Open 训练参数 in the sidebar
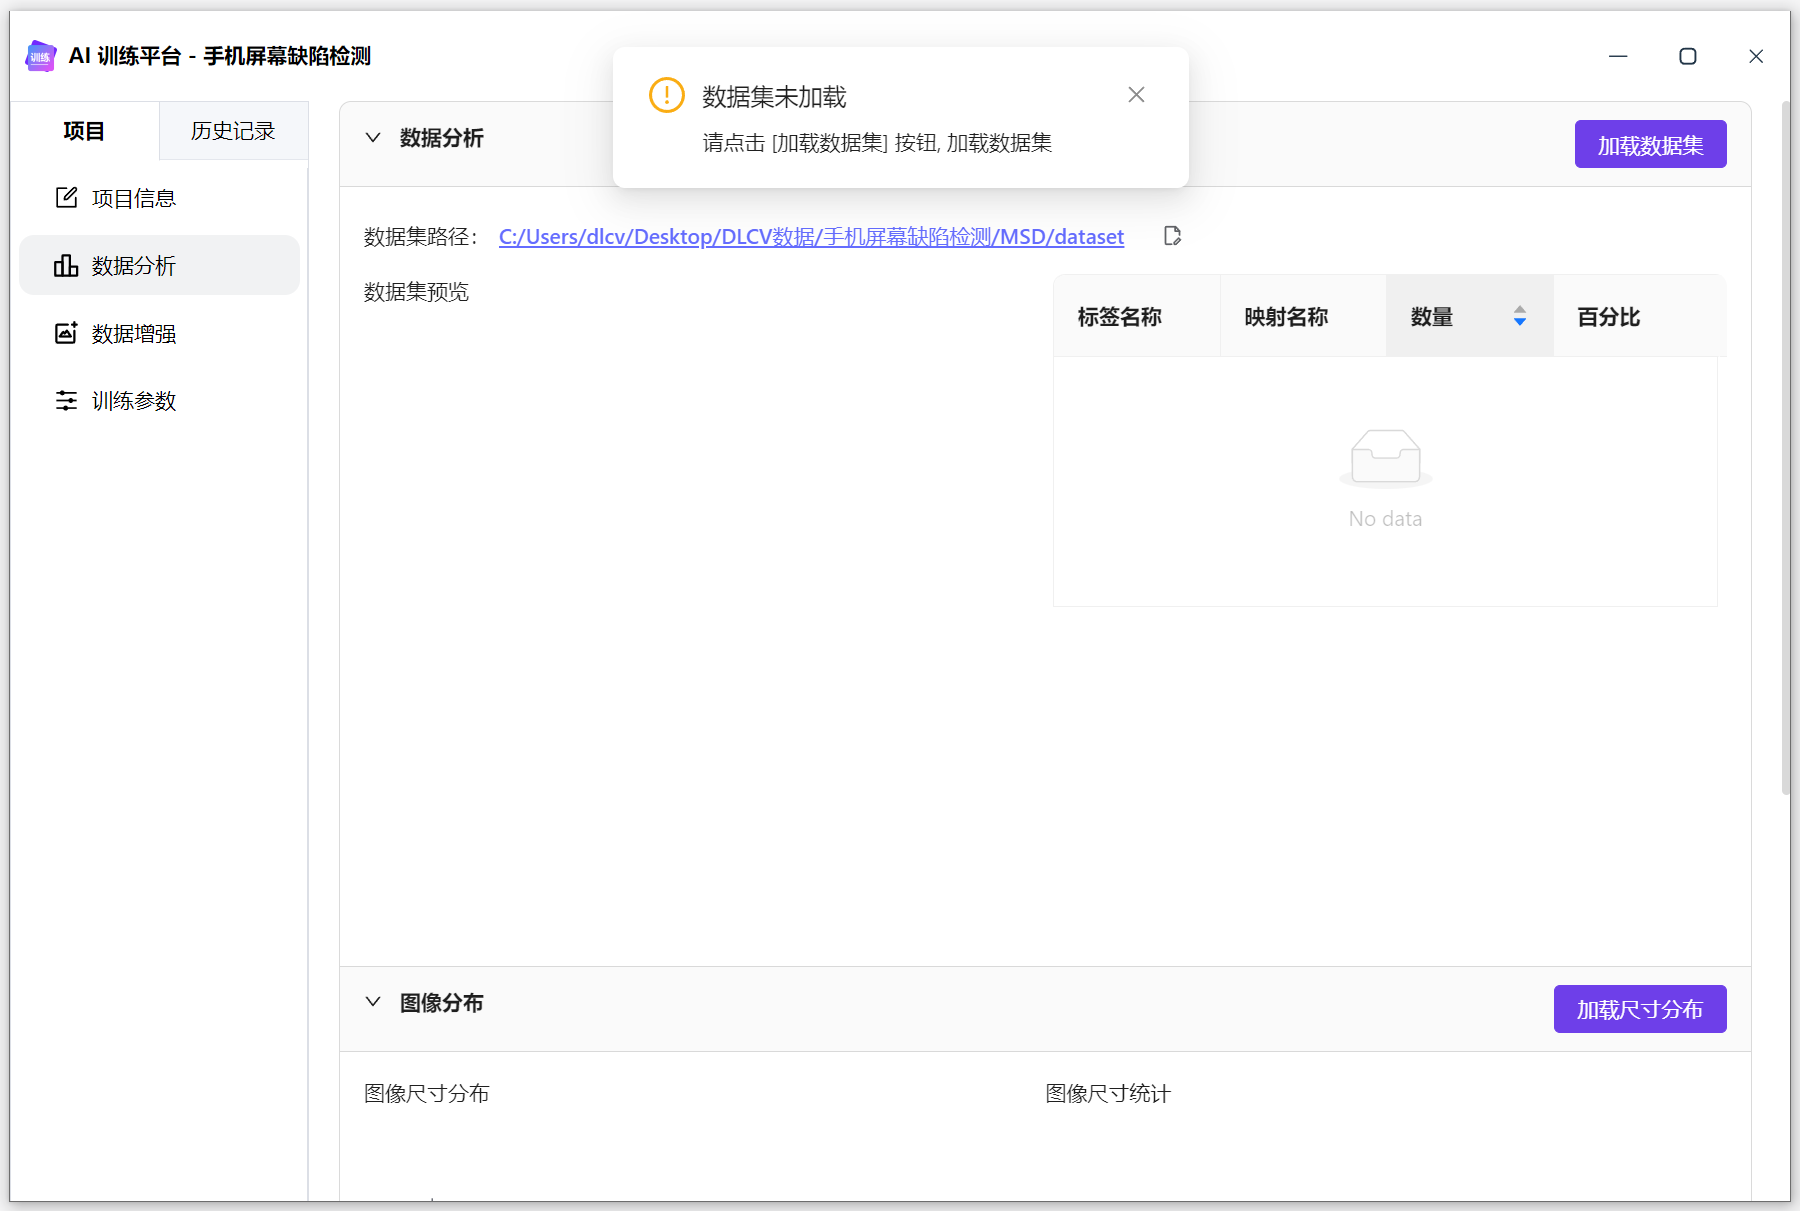This screenshot has height=1211, width=1800. point(160,400)
